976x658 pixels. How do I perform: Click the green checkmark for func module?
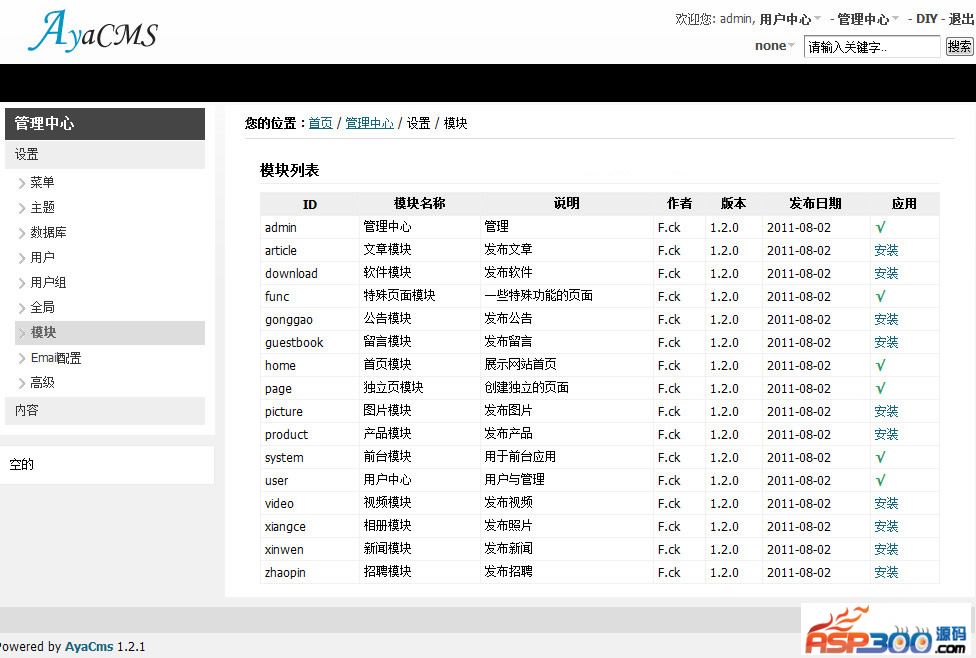[881, 297]
